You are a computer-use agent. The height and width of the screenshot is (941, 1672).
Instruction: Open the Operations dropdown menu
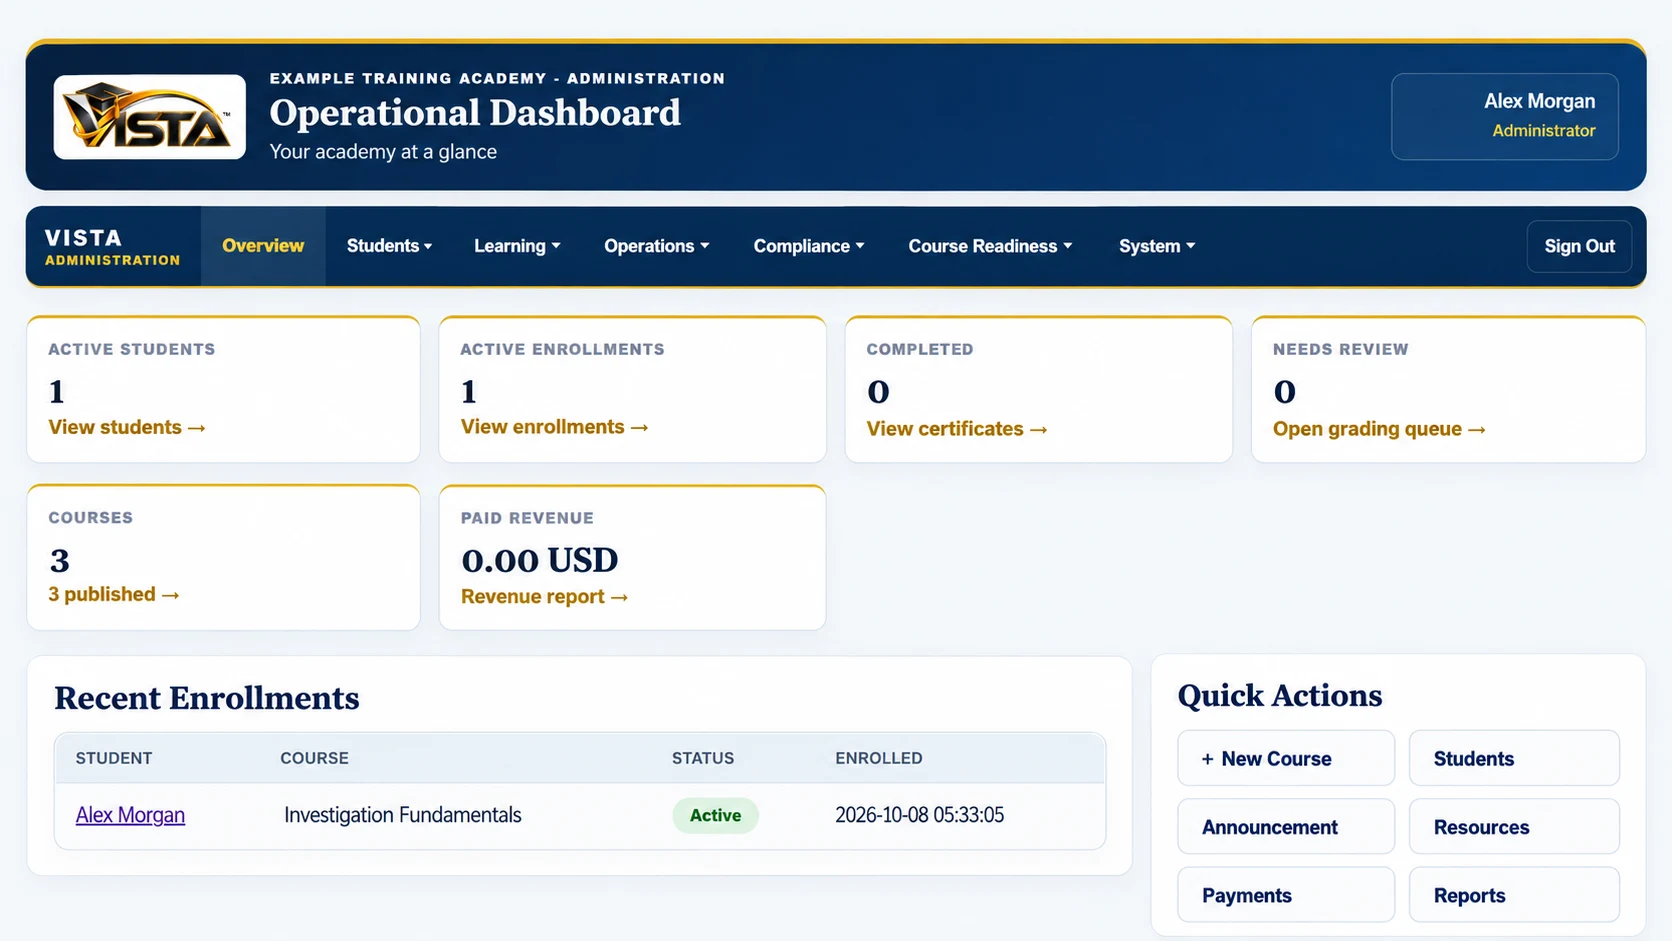pyautogui.click(x=656, y=246)
